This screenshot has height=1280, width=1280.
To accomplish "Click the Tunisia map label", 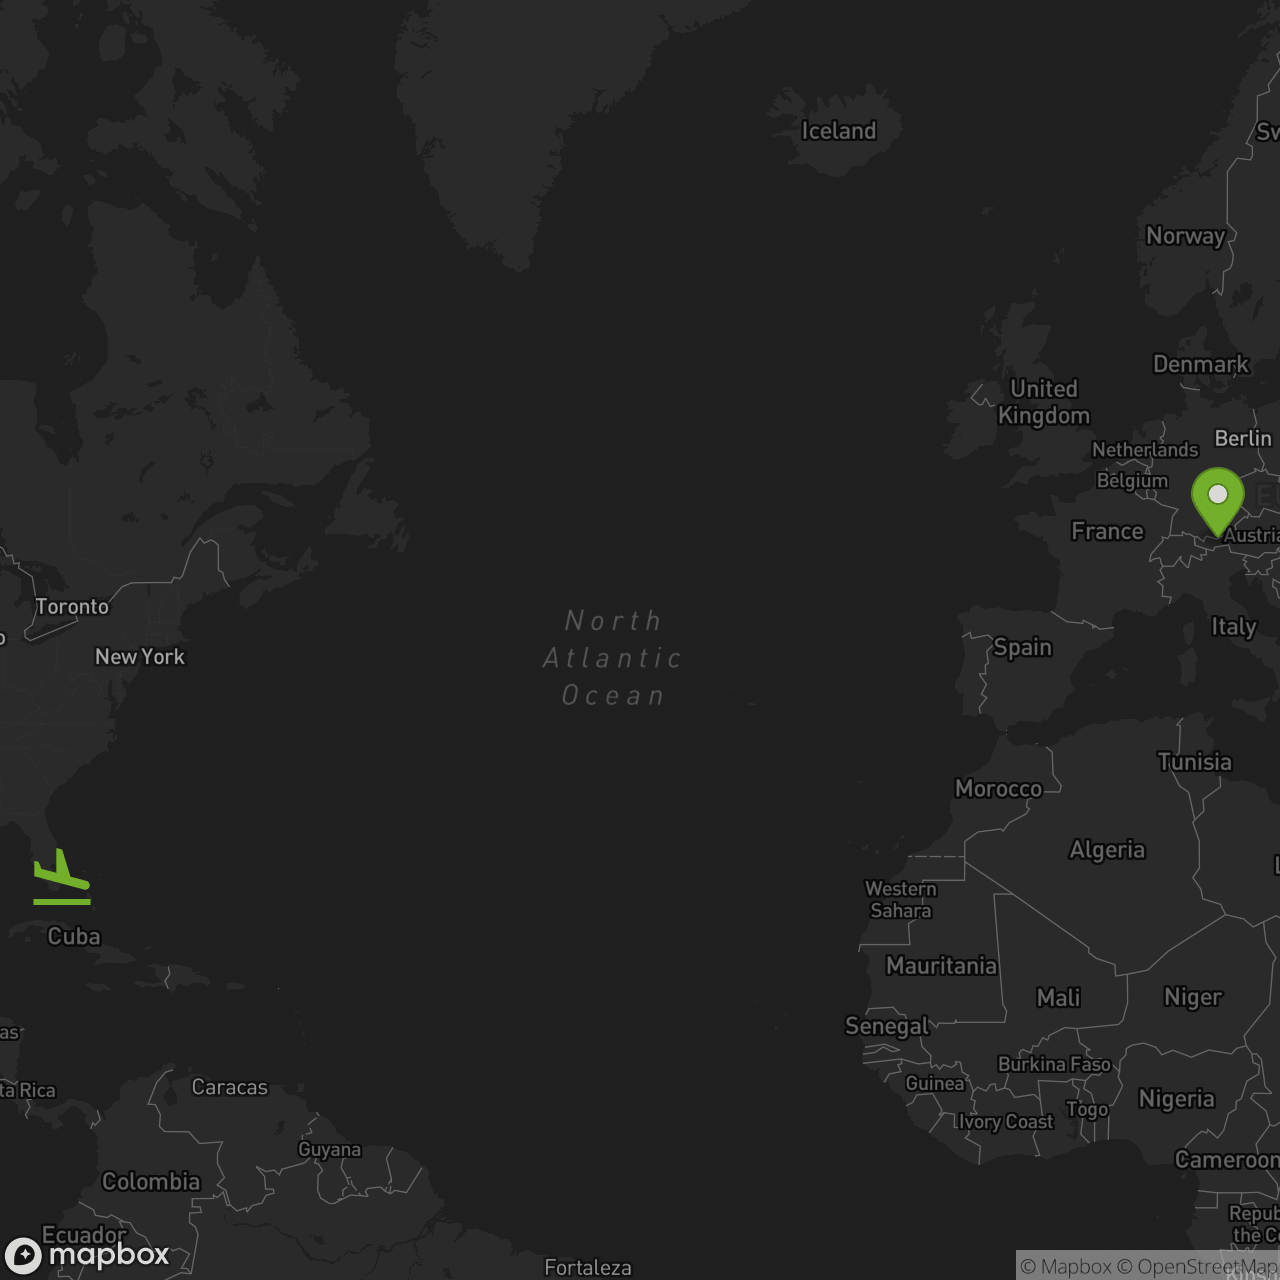I will (x=1195, y=762).
